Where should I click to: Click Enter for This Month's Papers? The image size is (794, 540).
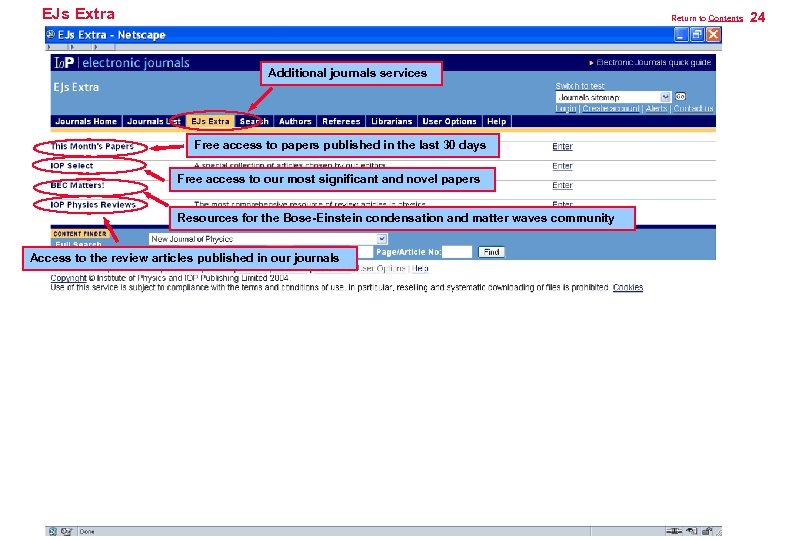point(562,146)
